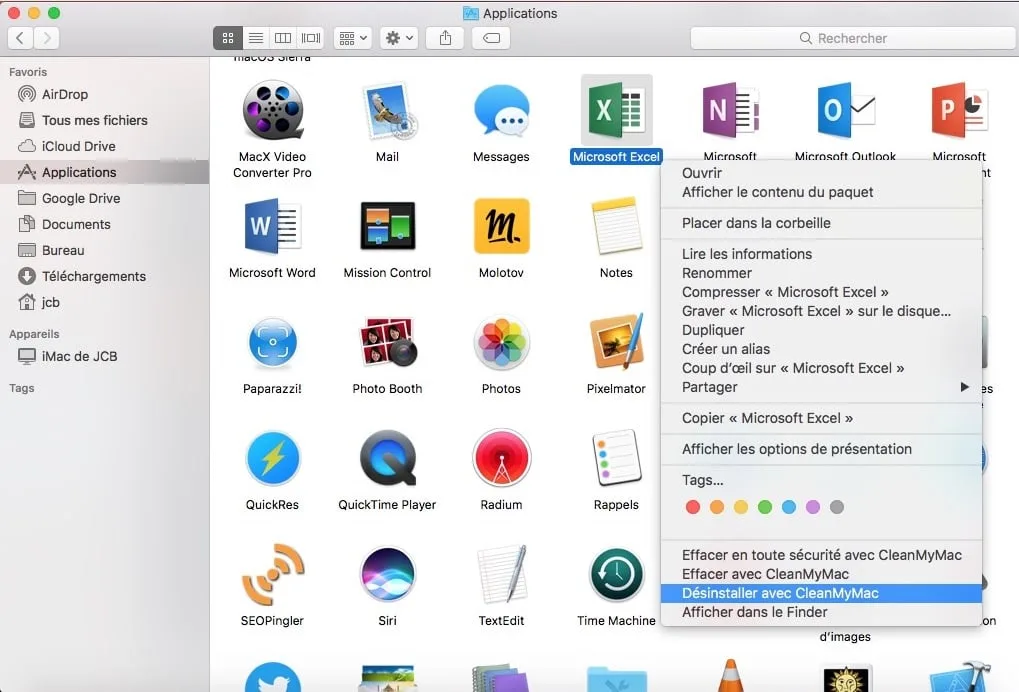Select the Photos app icon

tap(501, 342)
